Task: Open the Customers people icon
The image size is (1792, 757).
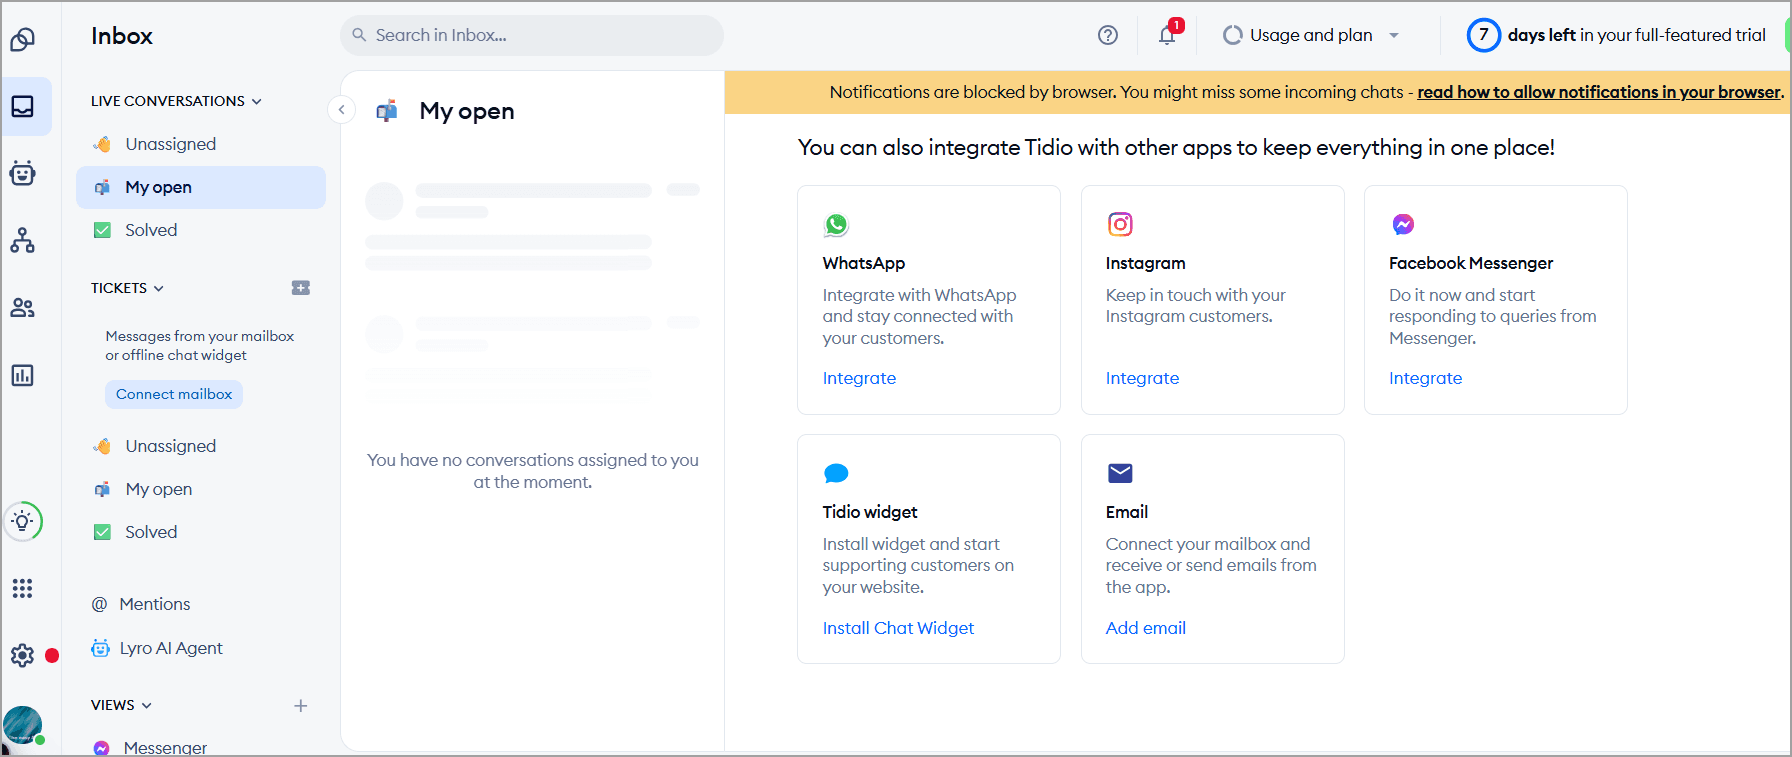Action: click(23, 308)
